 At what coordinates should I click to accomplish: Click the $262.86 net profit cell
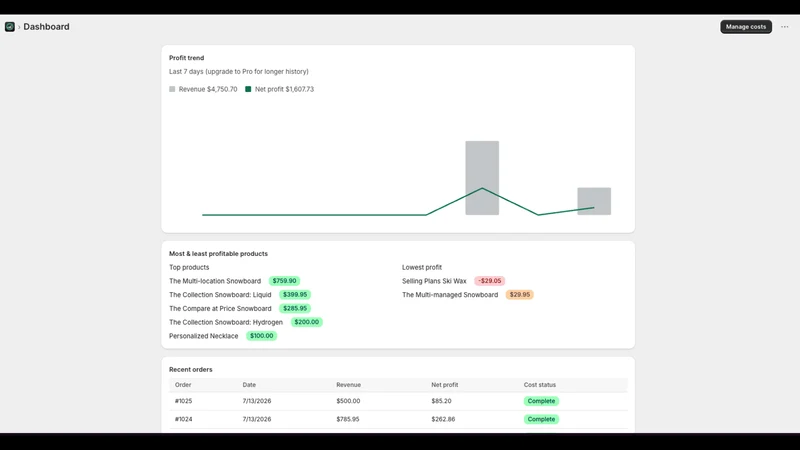[x=443, y=419]
